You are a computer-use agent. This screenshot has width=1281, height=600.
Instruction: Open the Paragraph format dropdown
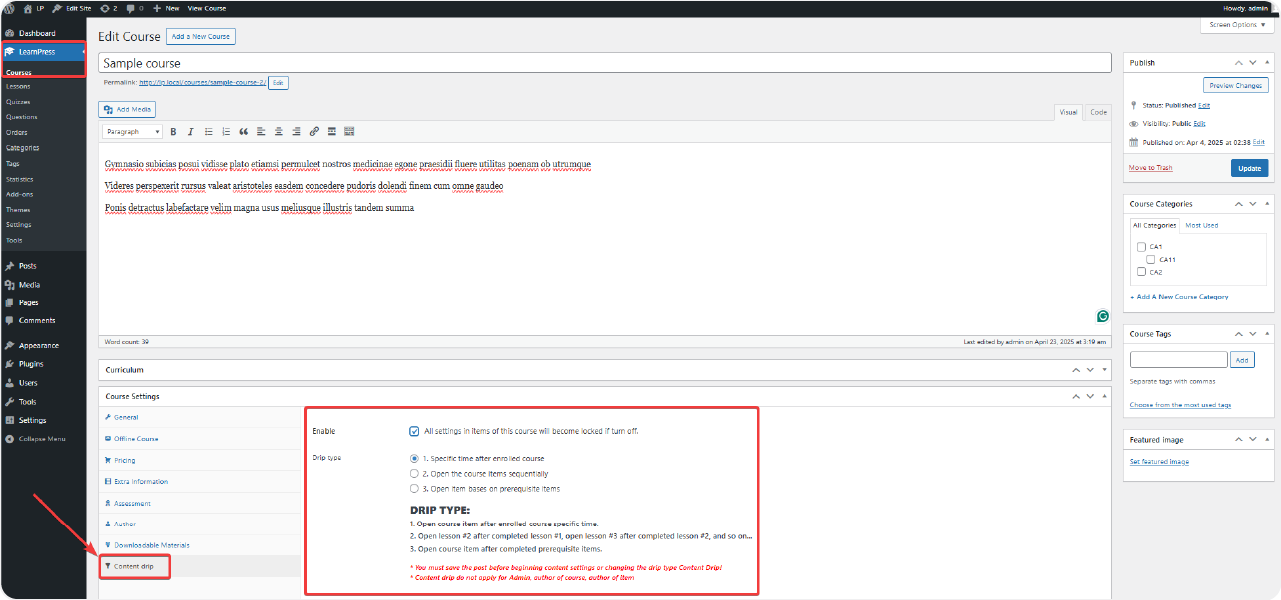[x=133, y=131]
